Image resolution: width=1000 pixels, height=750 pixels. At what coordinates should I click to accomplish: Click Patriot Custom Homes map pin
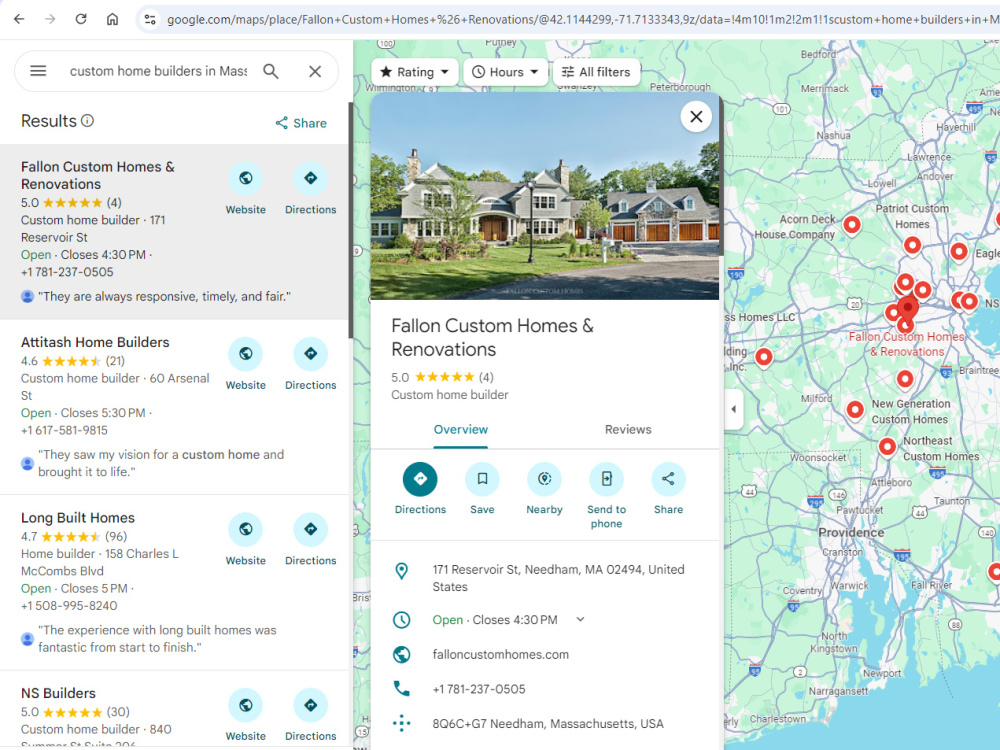(x=913, y=245)
